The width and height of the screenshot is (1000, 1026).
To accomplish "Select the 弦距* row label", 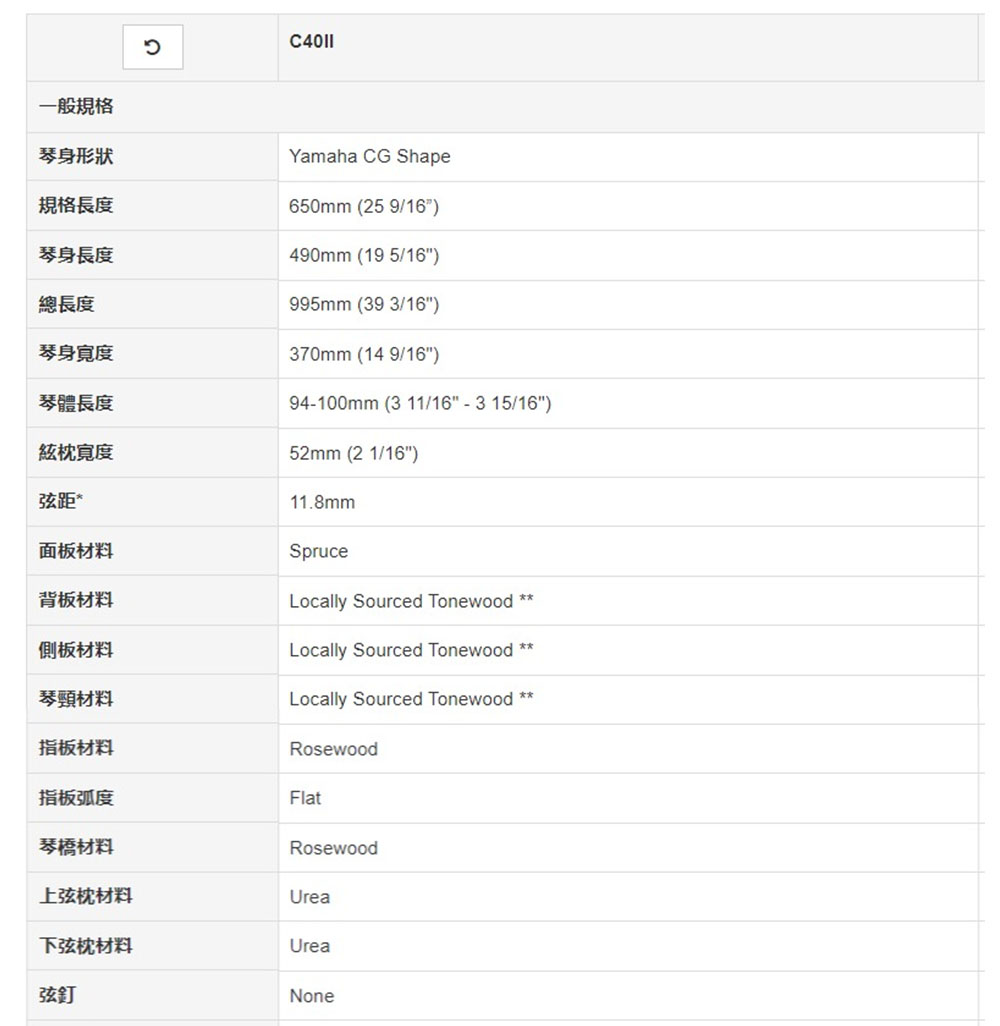I will tap(62, 502).
